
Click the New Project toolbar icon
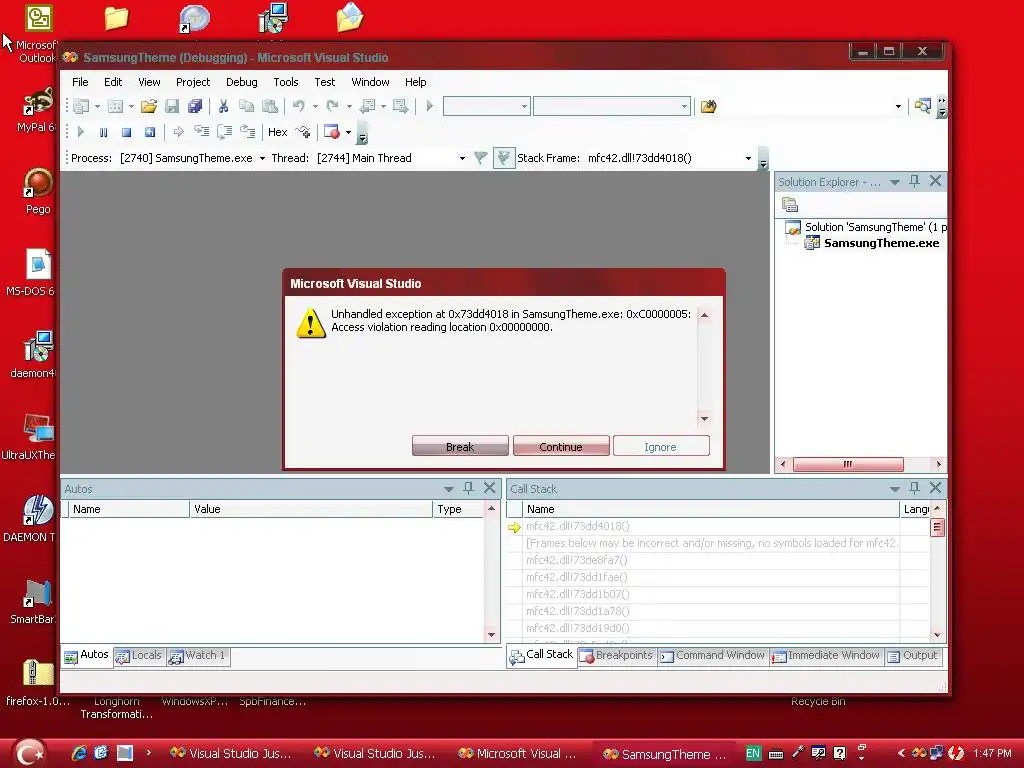point(81,106)
